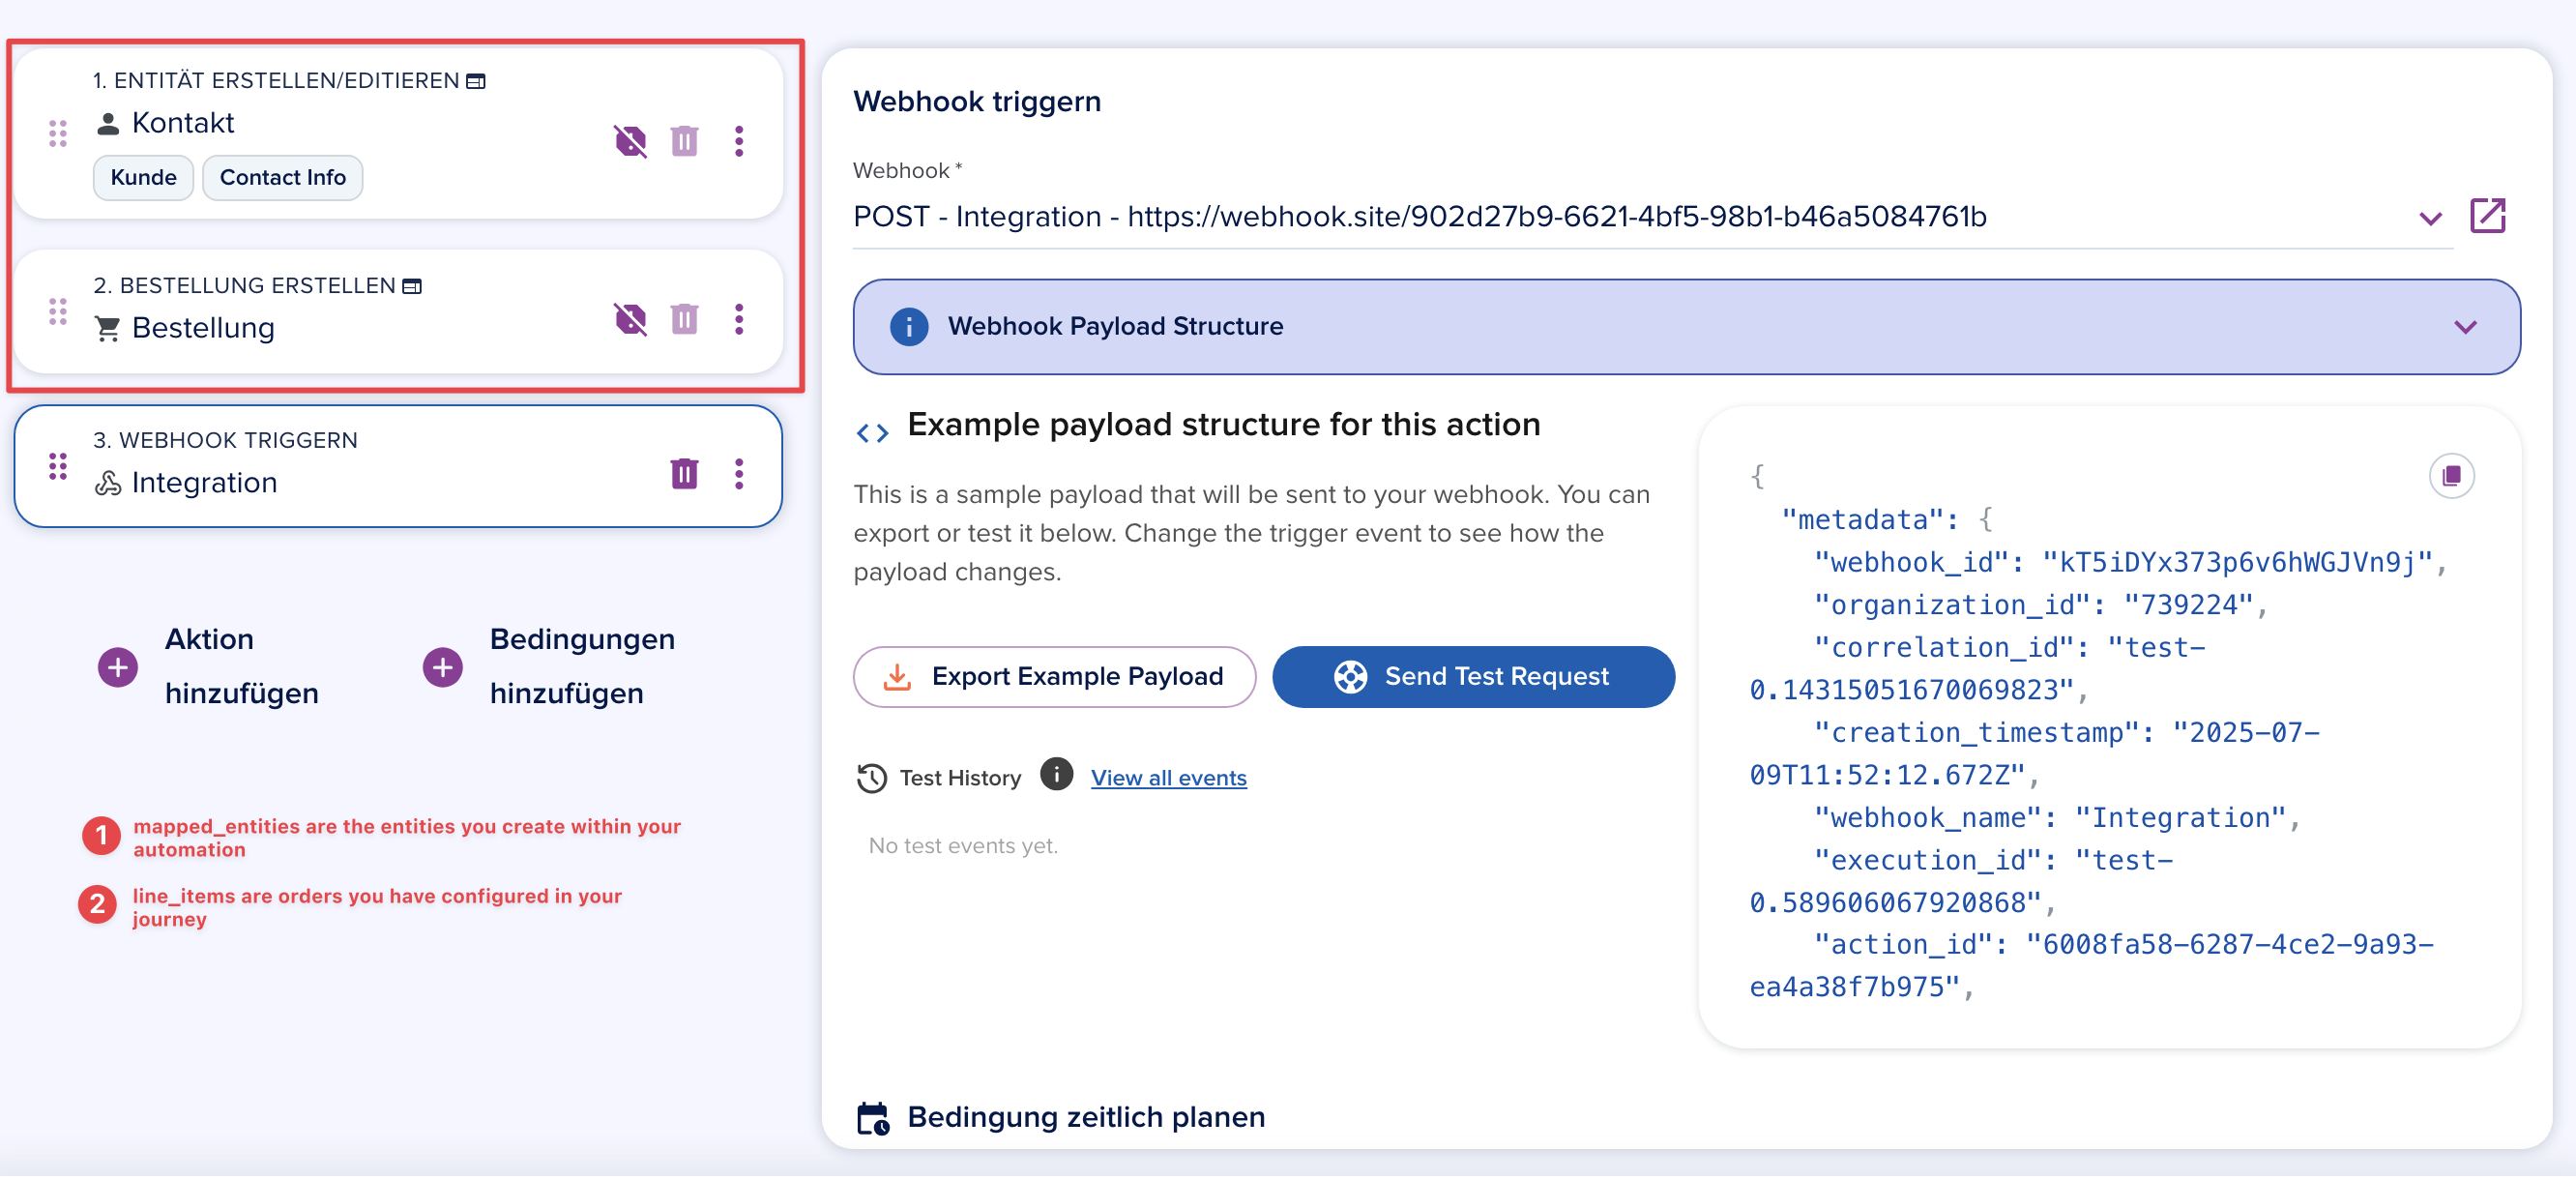Open View all events link

click(1169, 779)
